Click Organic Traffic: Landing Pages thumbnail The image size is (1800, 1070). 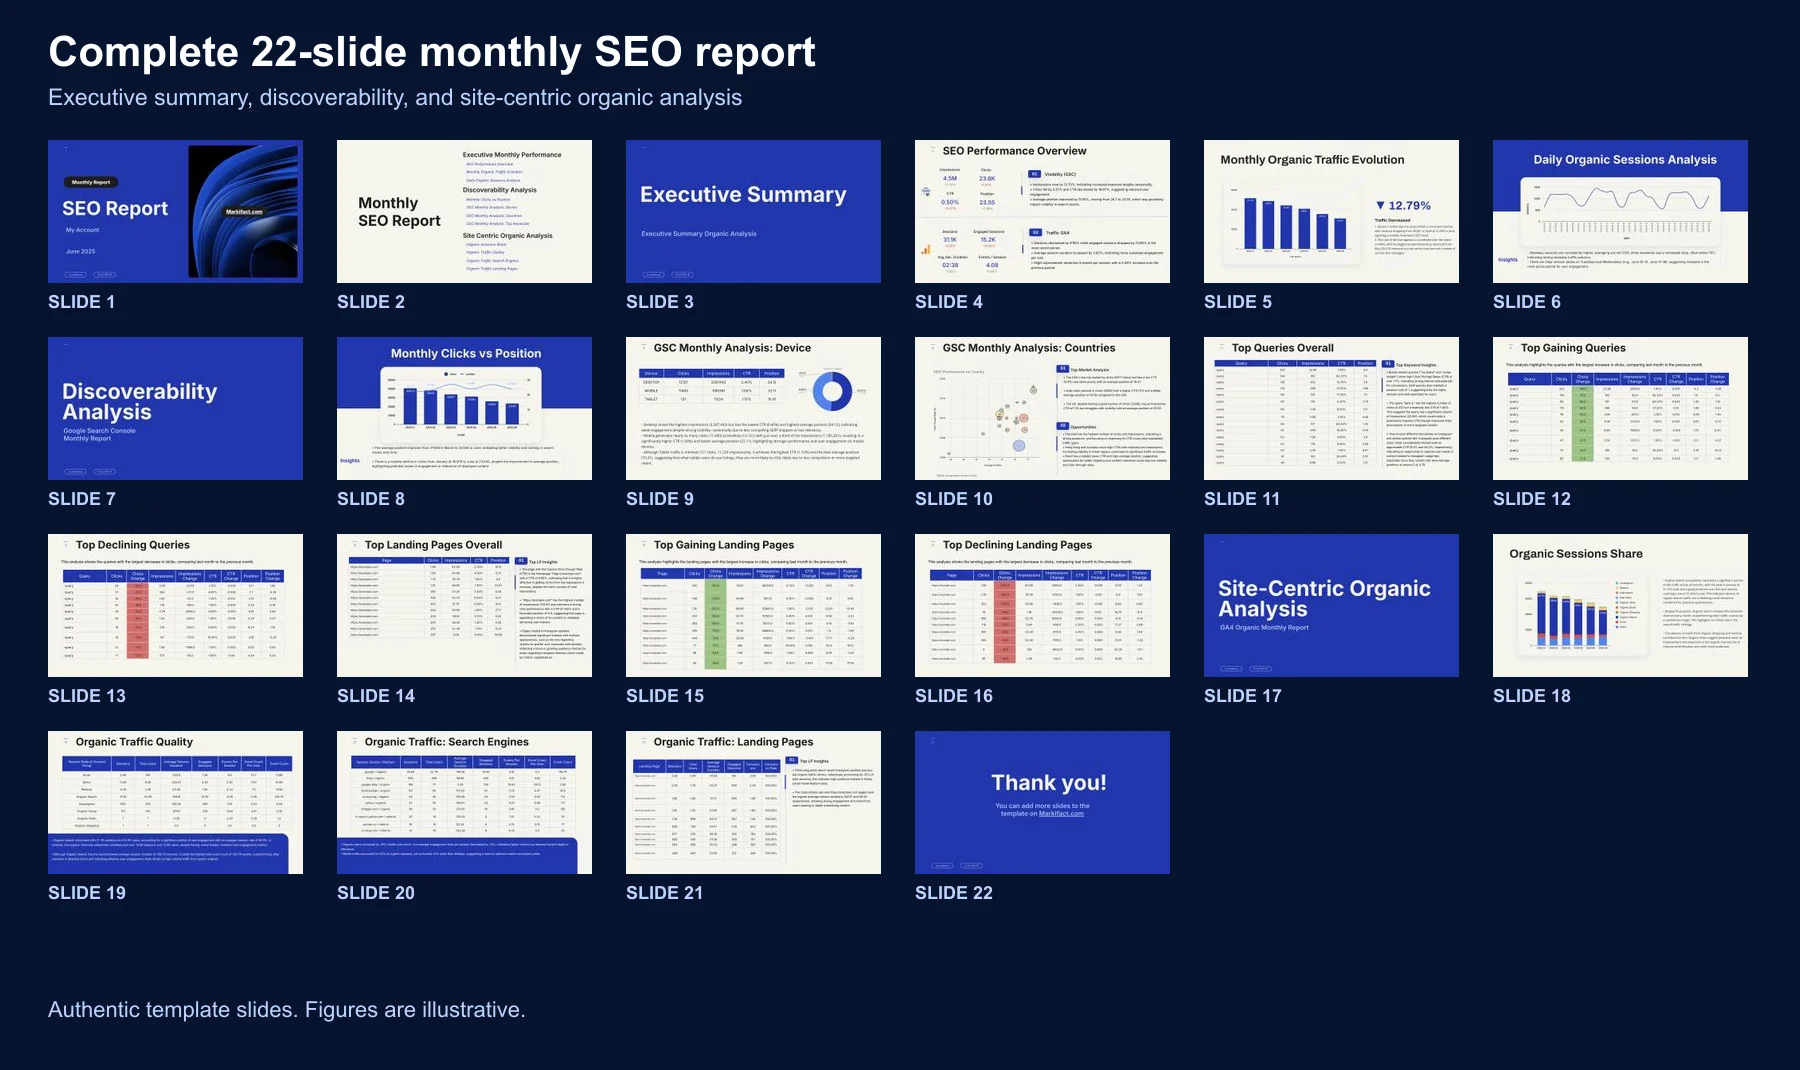753,802
